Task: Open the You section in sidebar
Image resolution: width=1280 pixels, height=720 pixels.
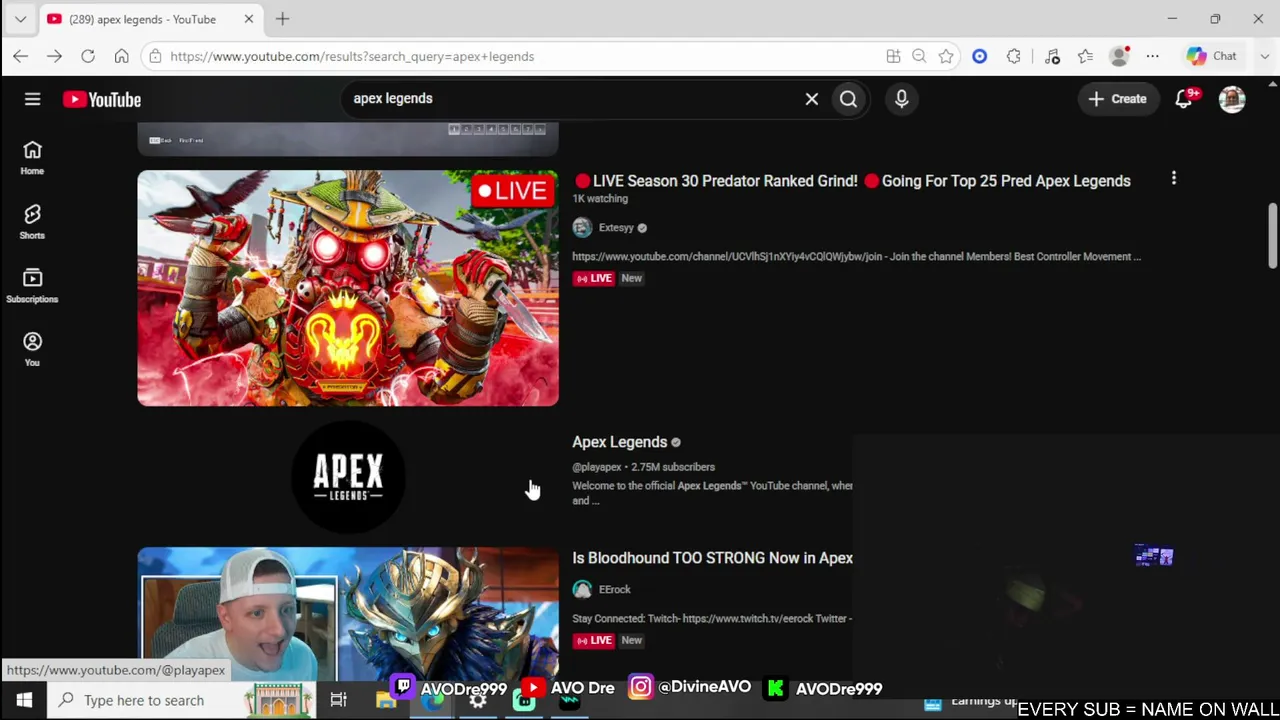Action: point(32,349)
